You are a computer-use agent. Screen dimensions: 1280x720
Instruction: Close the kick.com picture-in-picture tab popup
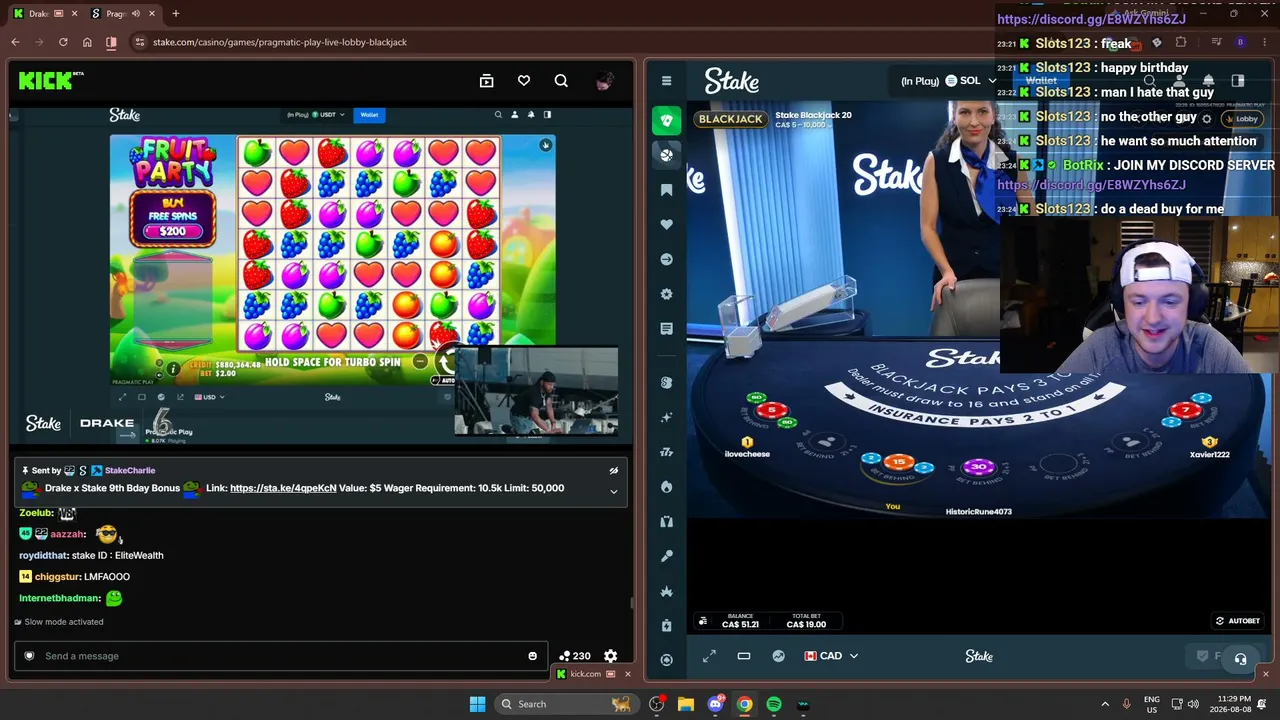(x=628, y=674)
